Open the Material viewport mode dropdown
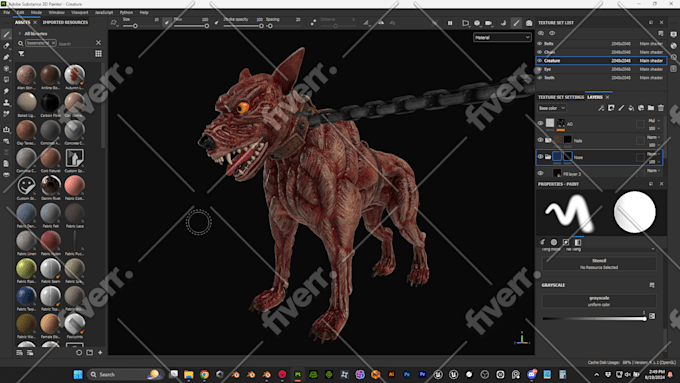 (x=502, y=38)
